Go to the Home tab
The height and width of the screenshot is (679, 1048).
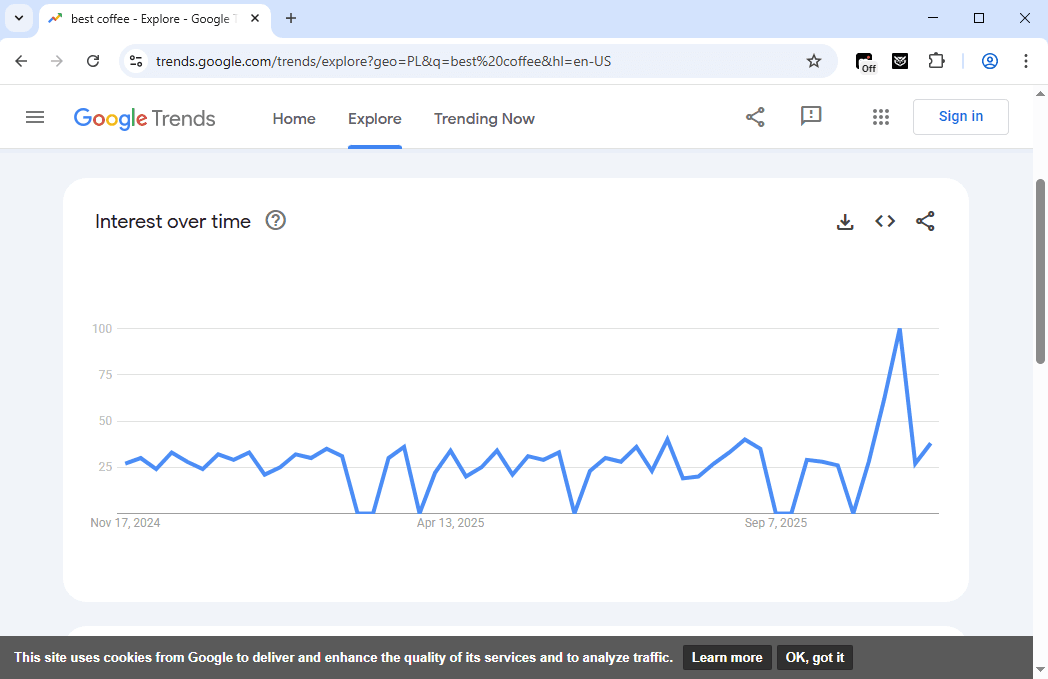[294, 119]
